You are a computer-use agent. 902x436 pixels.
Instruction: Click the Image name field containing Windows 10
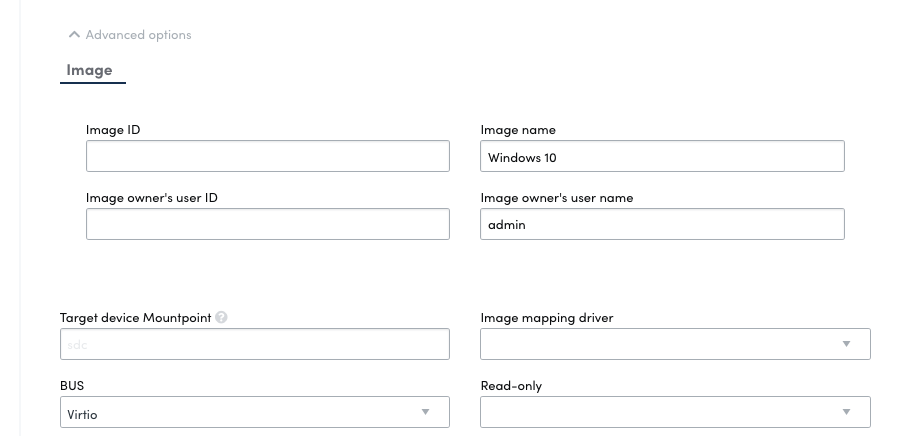tap(662, 156)
